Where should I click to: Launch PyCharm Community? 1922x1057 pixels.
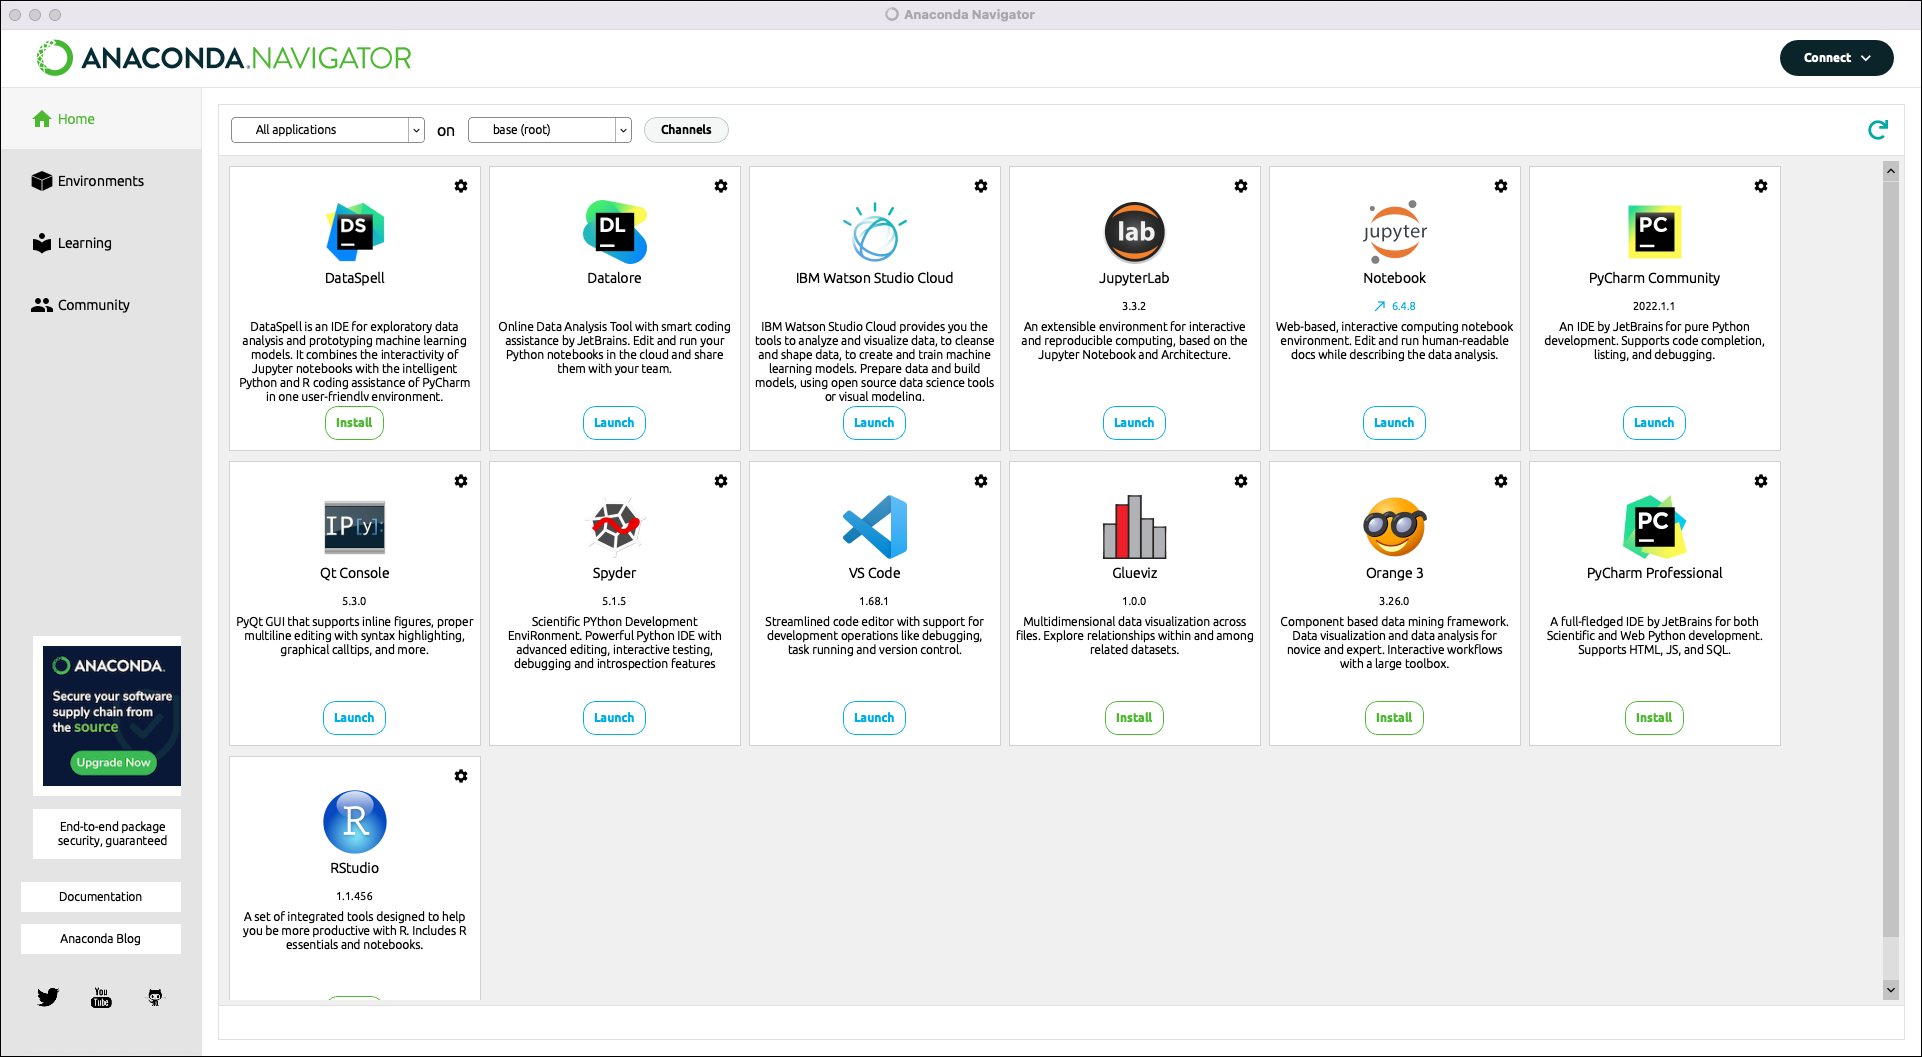(x=1654, y=423)
